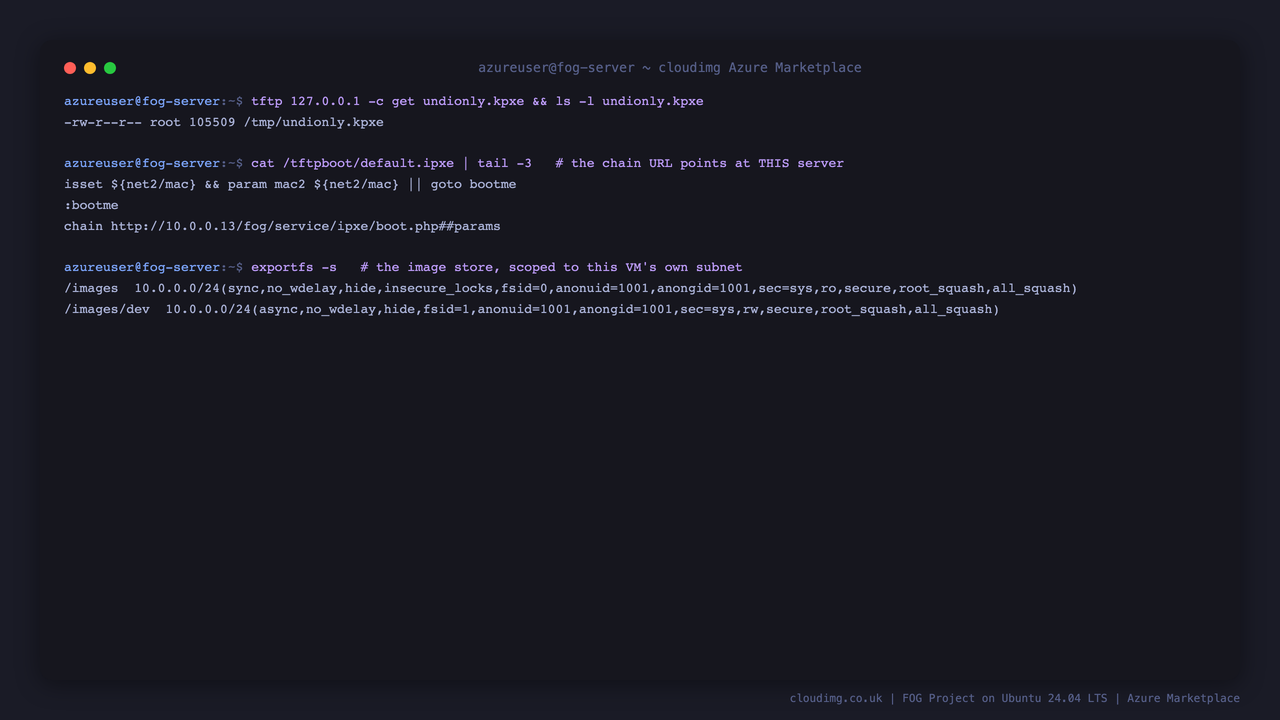Click the red close window dot

70,68
